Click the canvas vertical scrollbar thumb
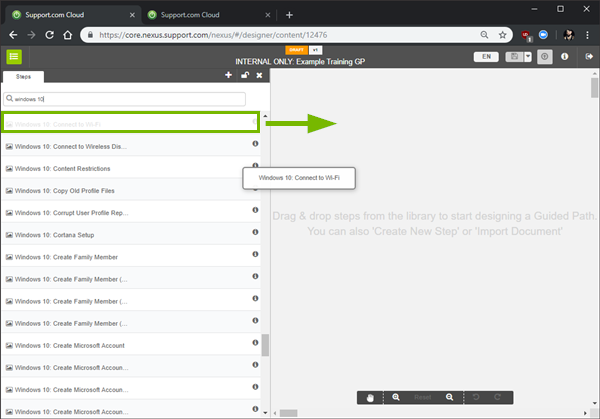Image resolution: width=600 pixels, height=419 pixels. 594,88
